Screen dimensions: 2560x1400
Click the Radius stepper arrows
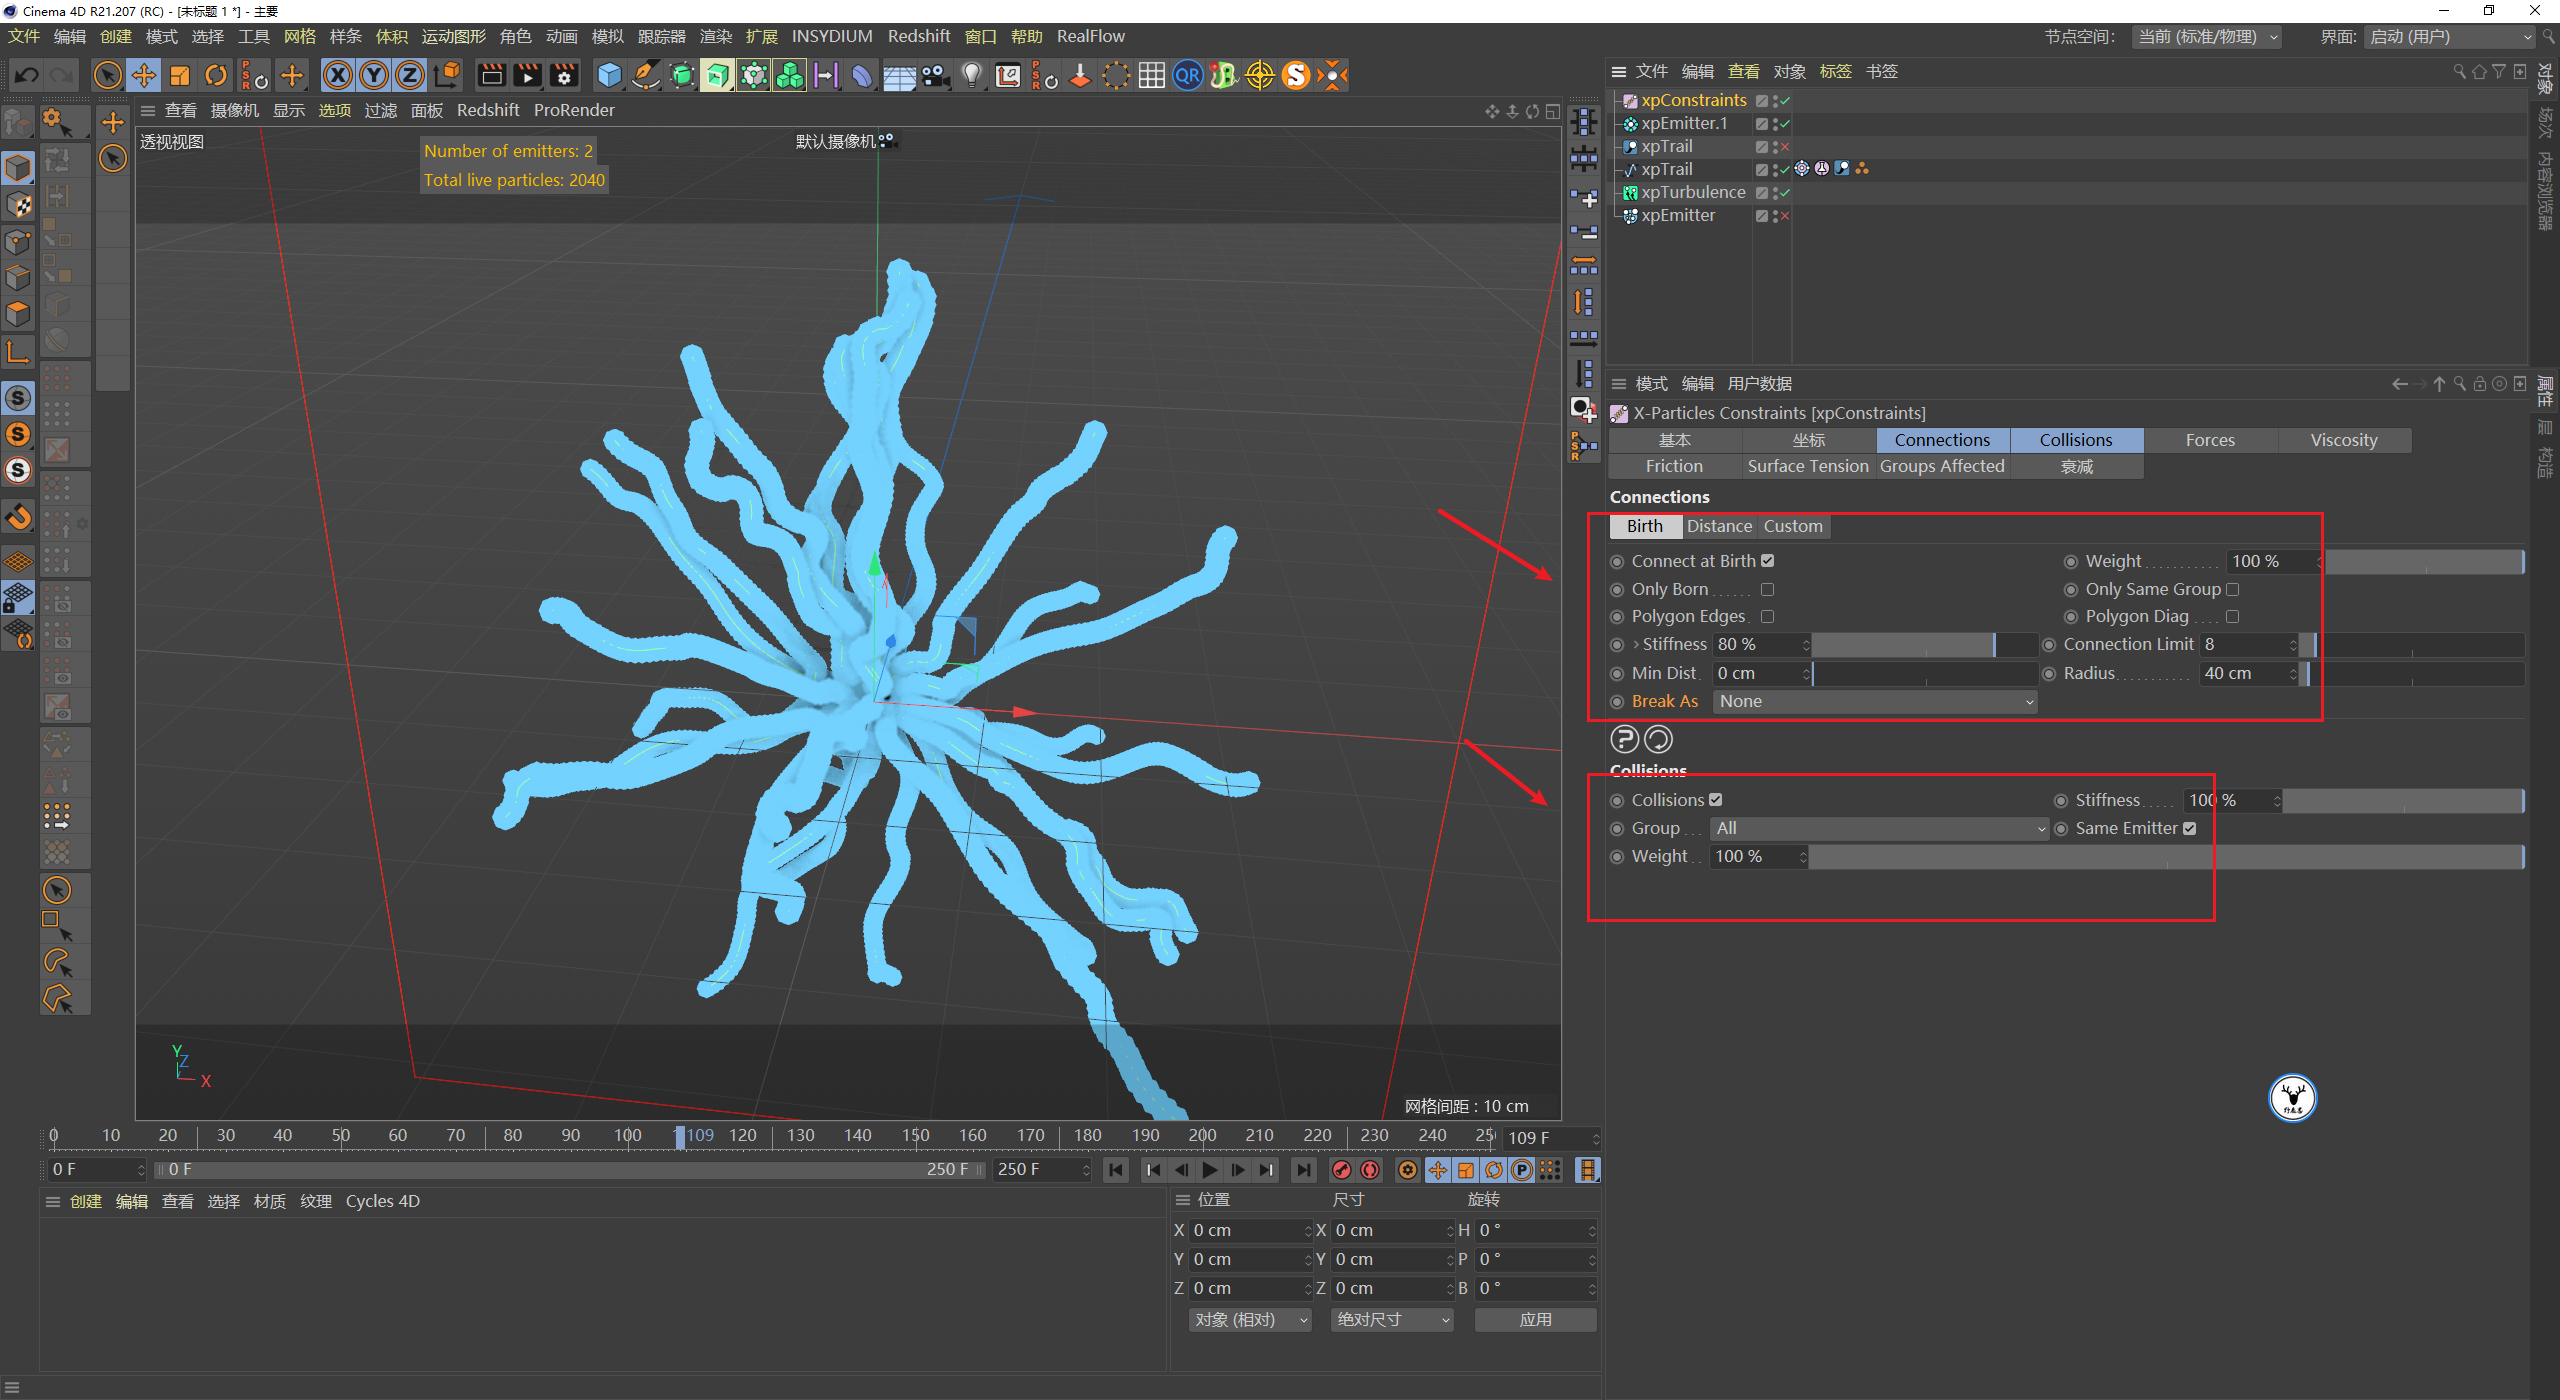click(x=2293, y=674)
